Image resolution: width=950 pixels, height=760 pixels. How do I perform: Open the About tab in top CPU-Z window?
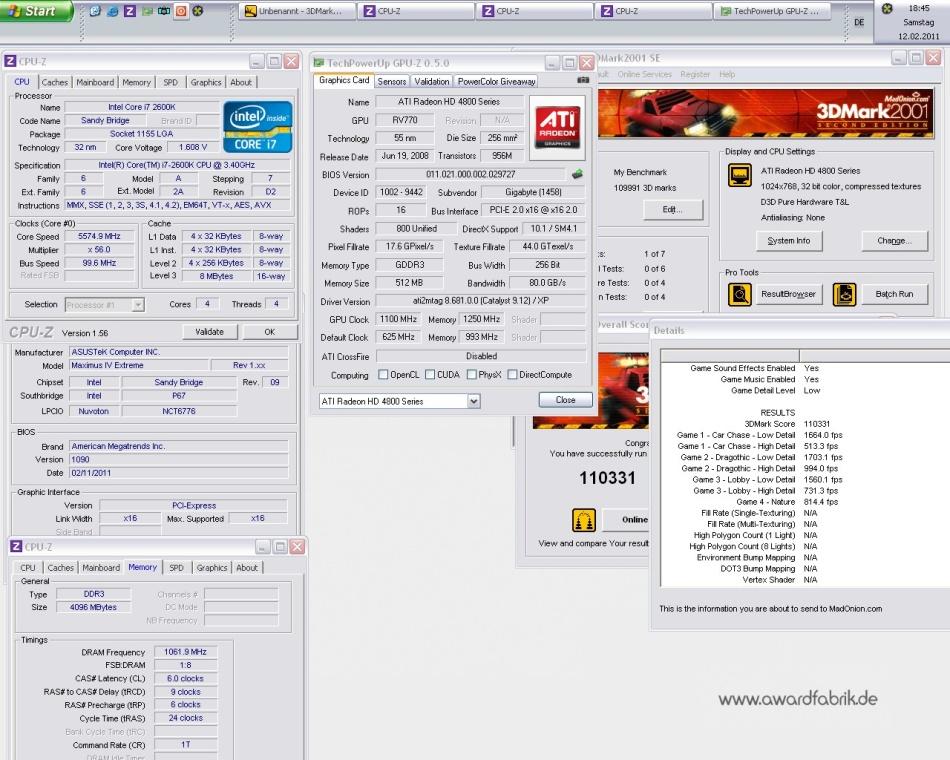(241, 82)
